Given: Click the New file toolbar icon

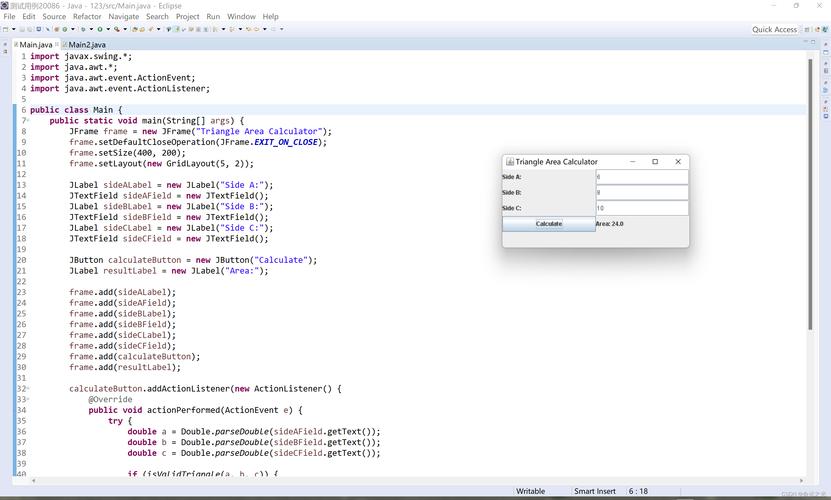Looking at the screenshot, I should click(7, 29).
